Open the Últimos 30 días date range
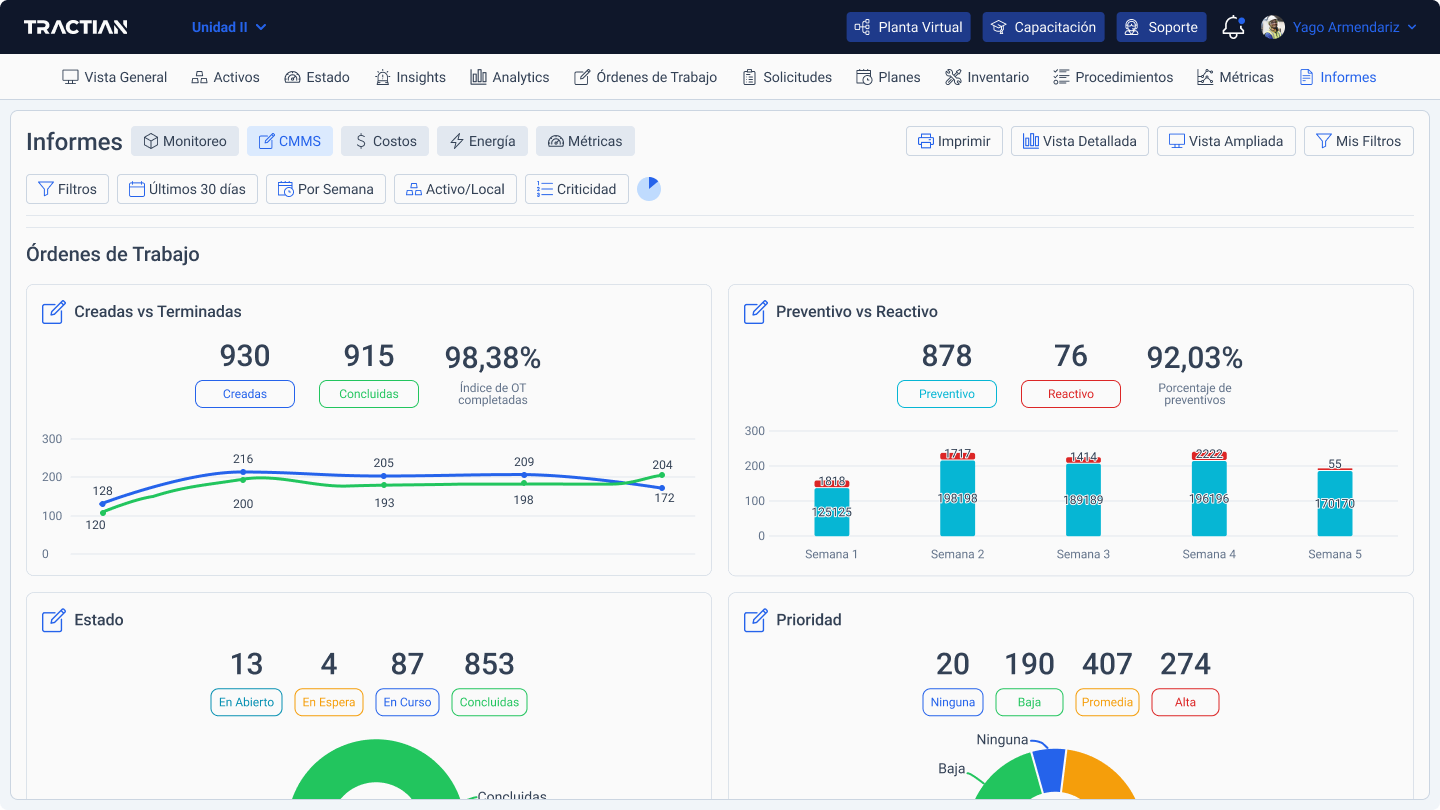Viewport: 1440px width, 810px height. [188, 189]
